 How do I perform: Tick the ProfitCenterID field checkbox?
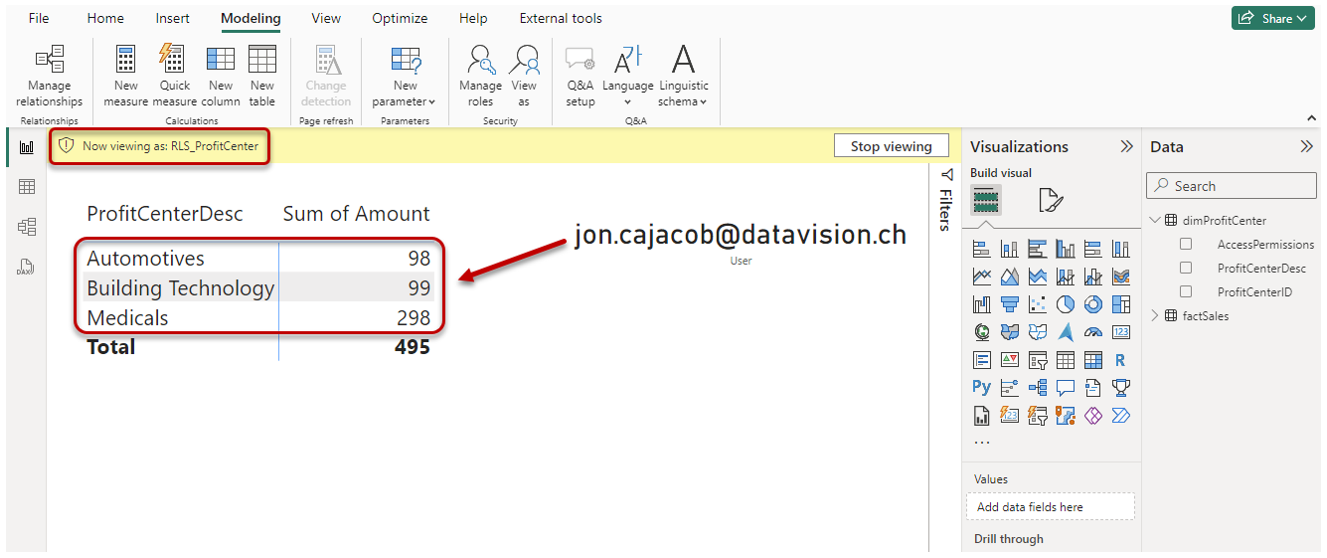tap(1186, 292)
